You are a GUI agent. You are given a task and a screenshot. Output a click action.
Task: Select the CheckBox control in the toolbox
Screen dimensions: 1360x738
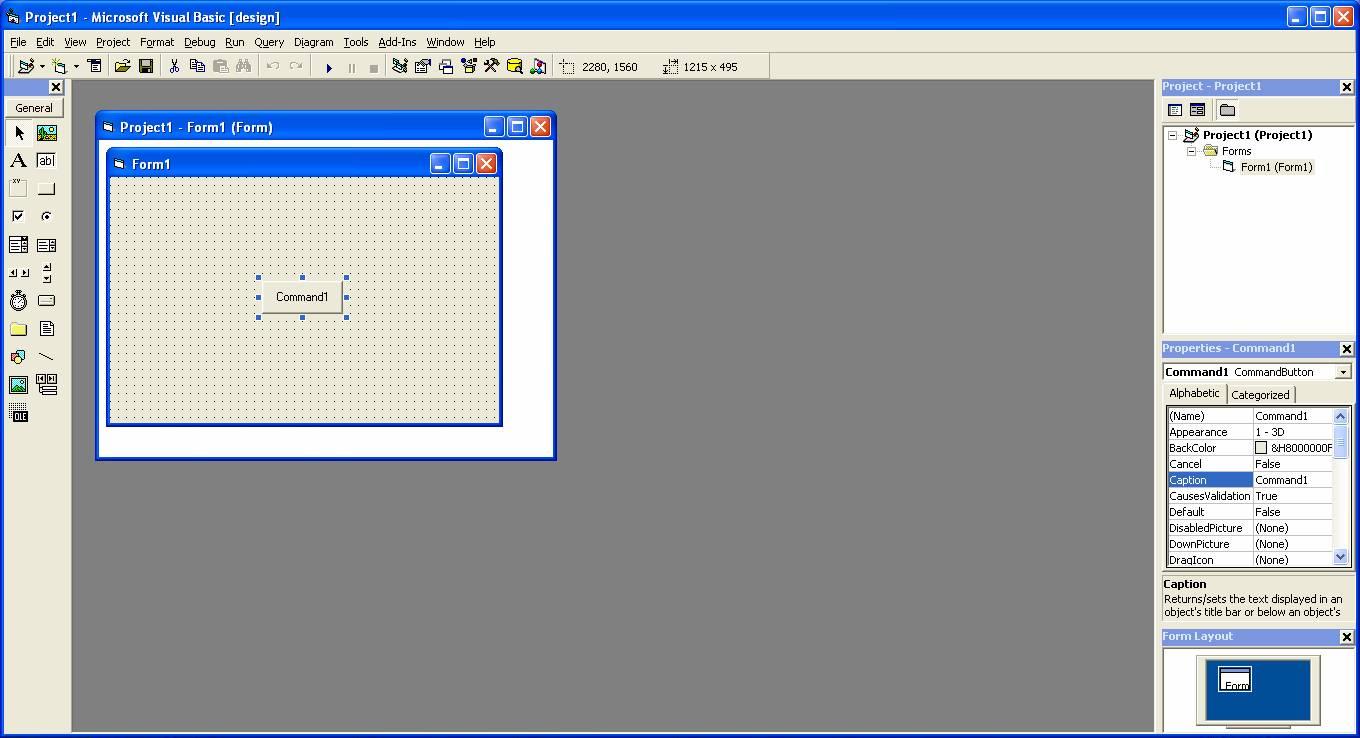(18, 216)
